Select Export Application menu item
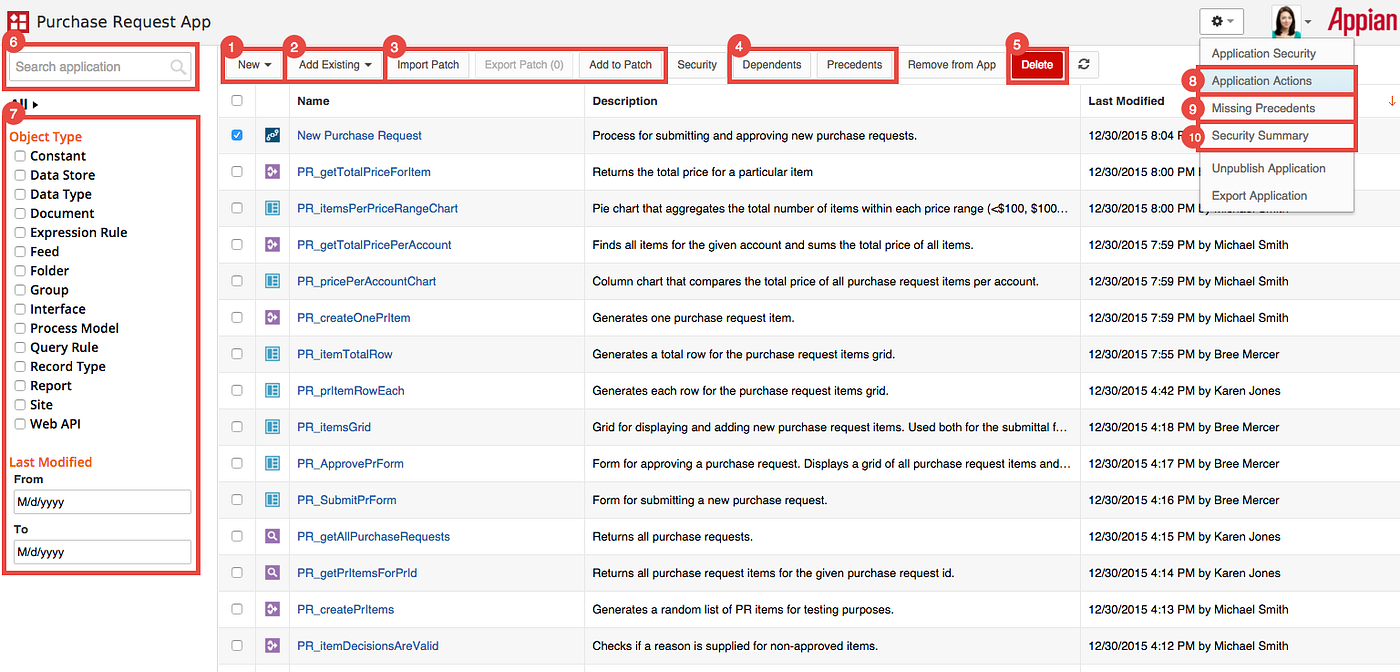 1276,195
